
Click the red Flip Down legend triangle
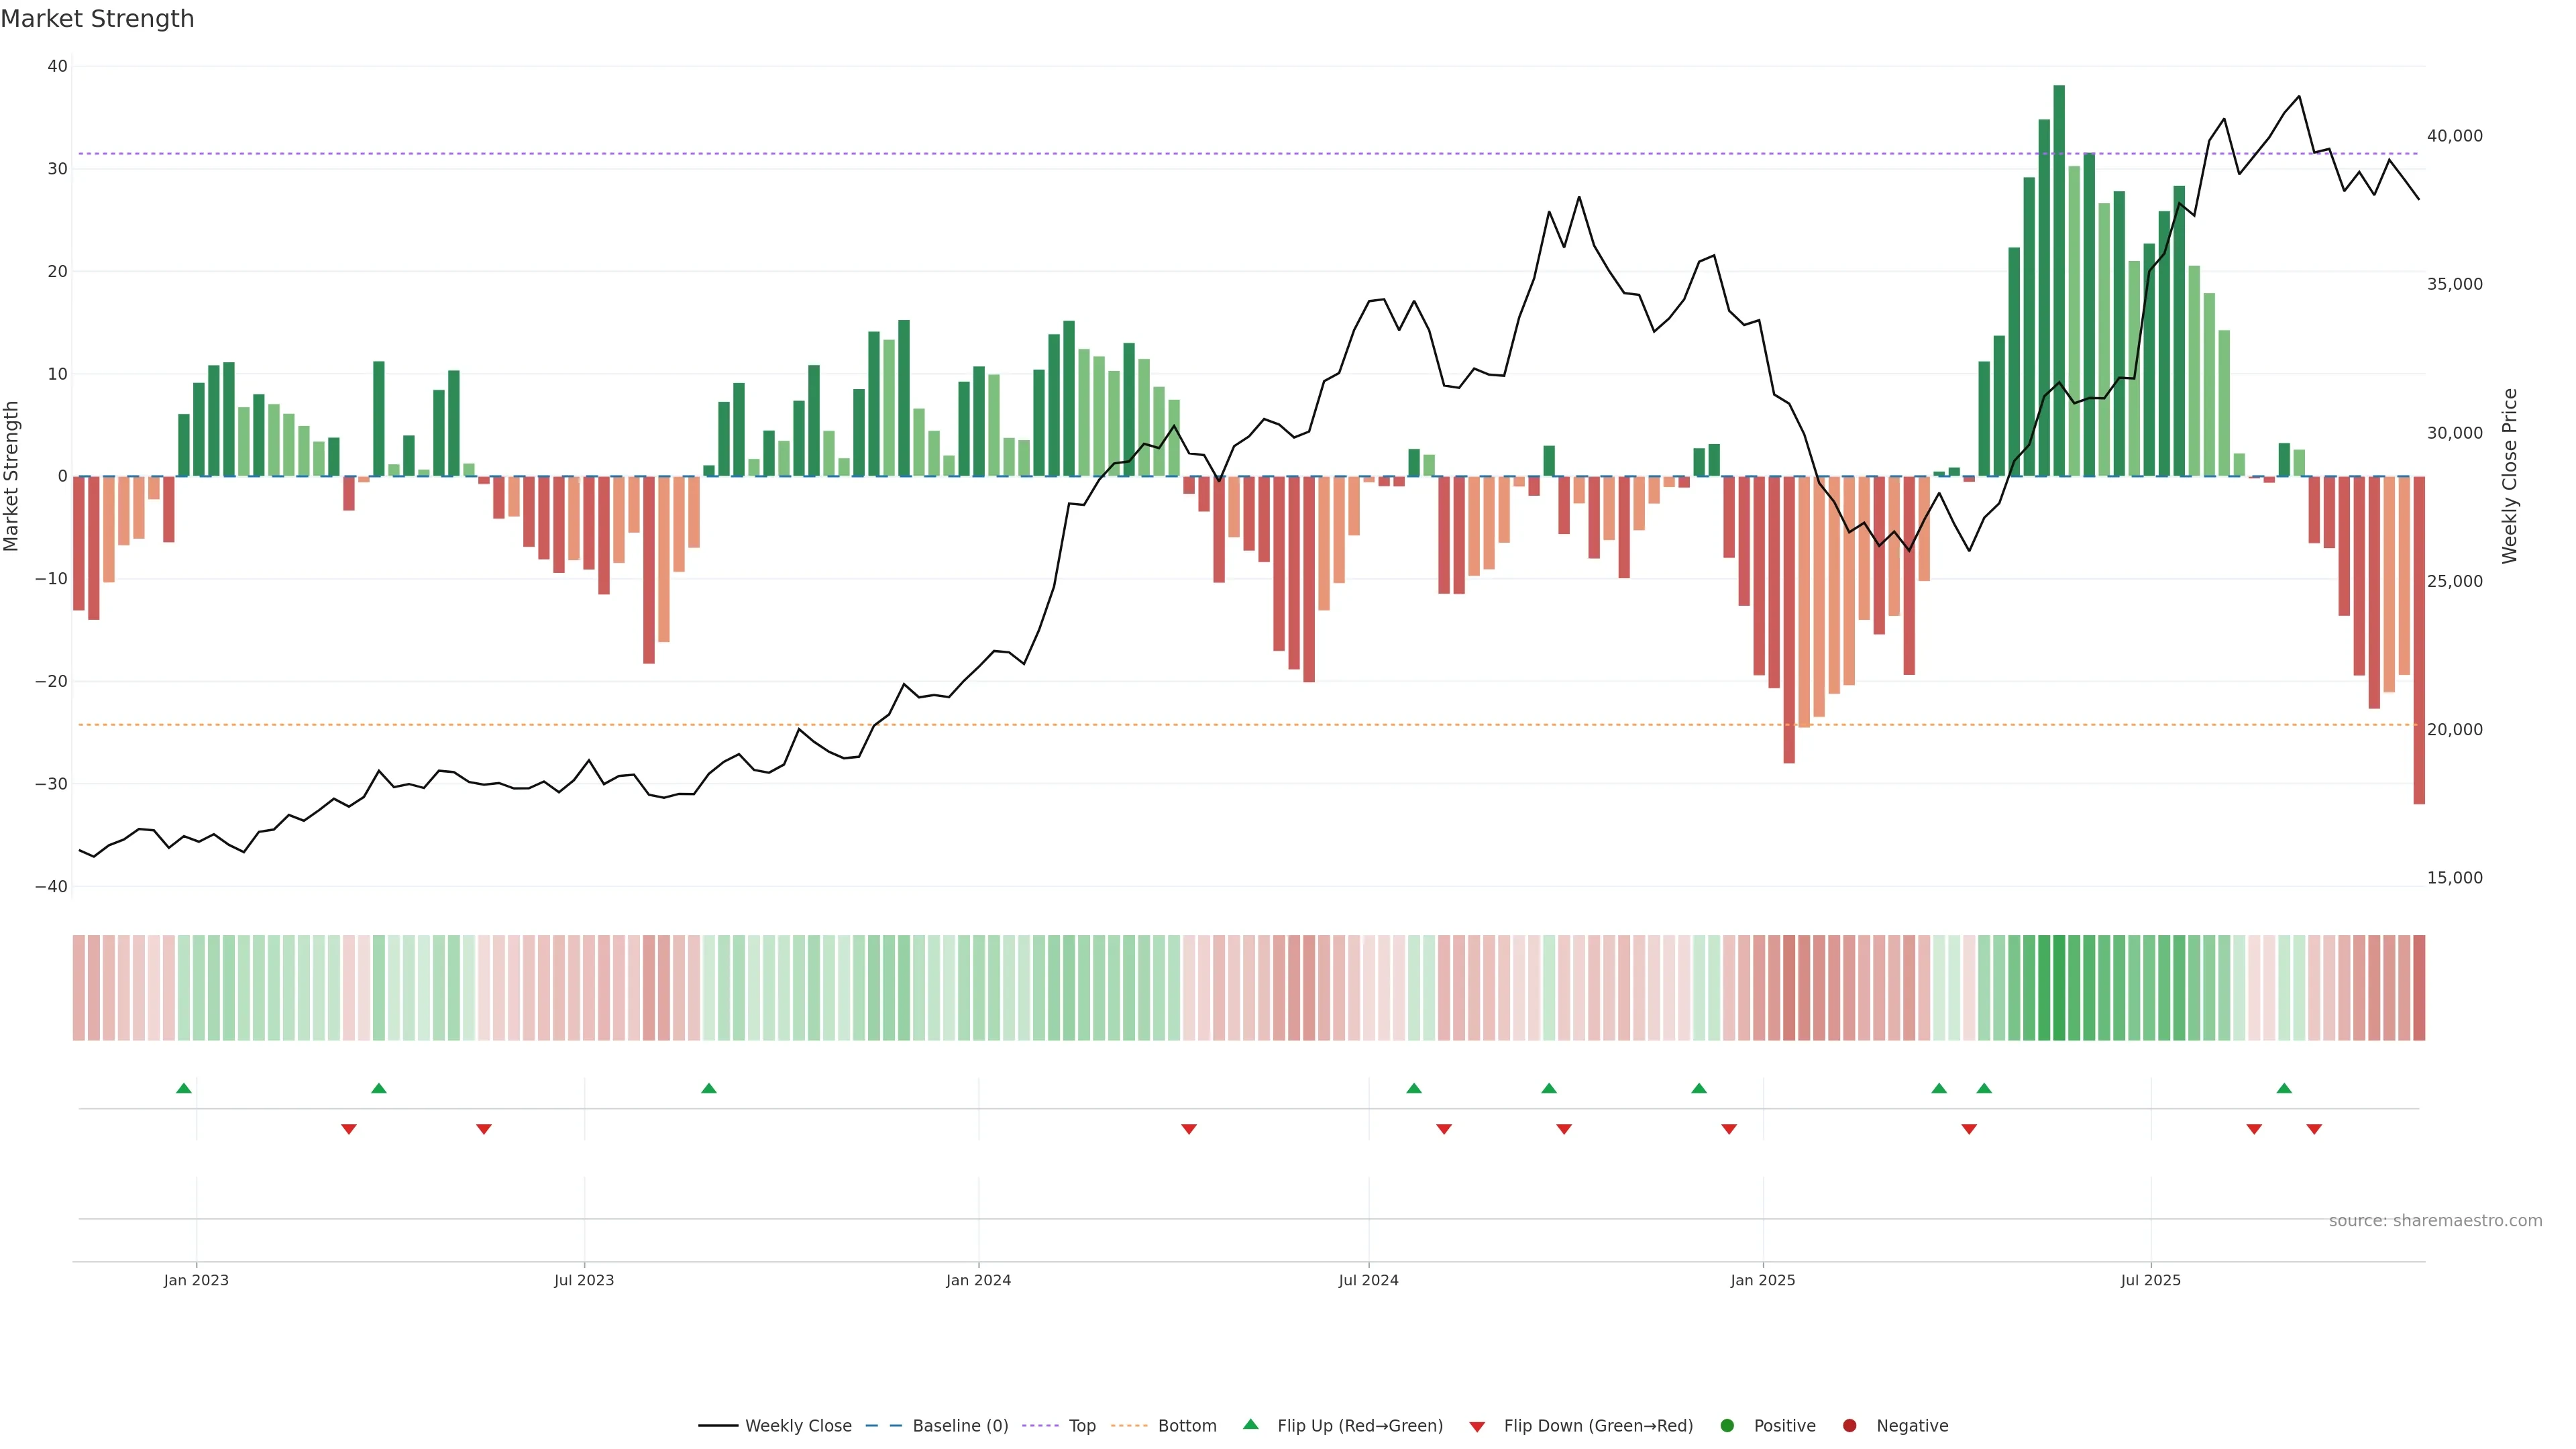point(1477,1426)
